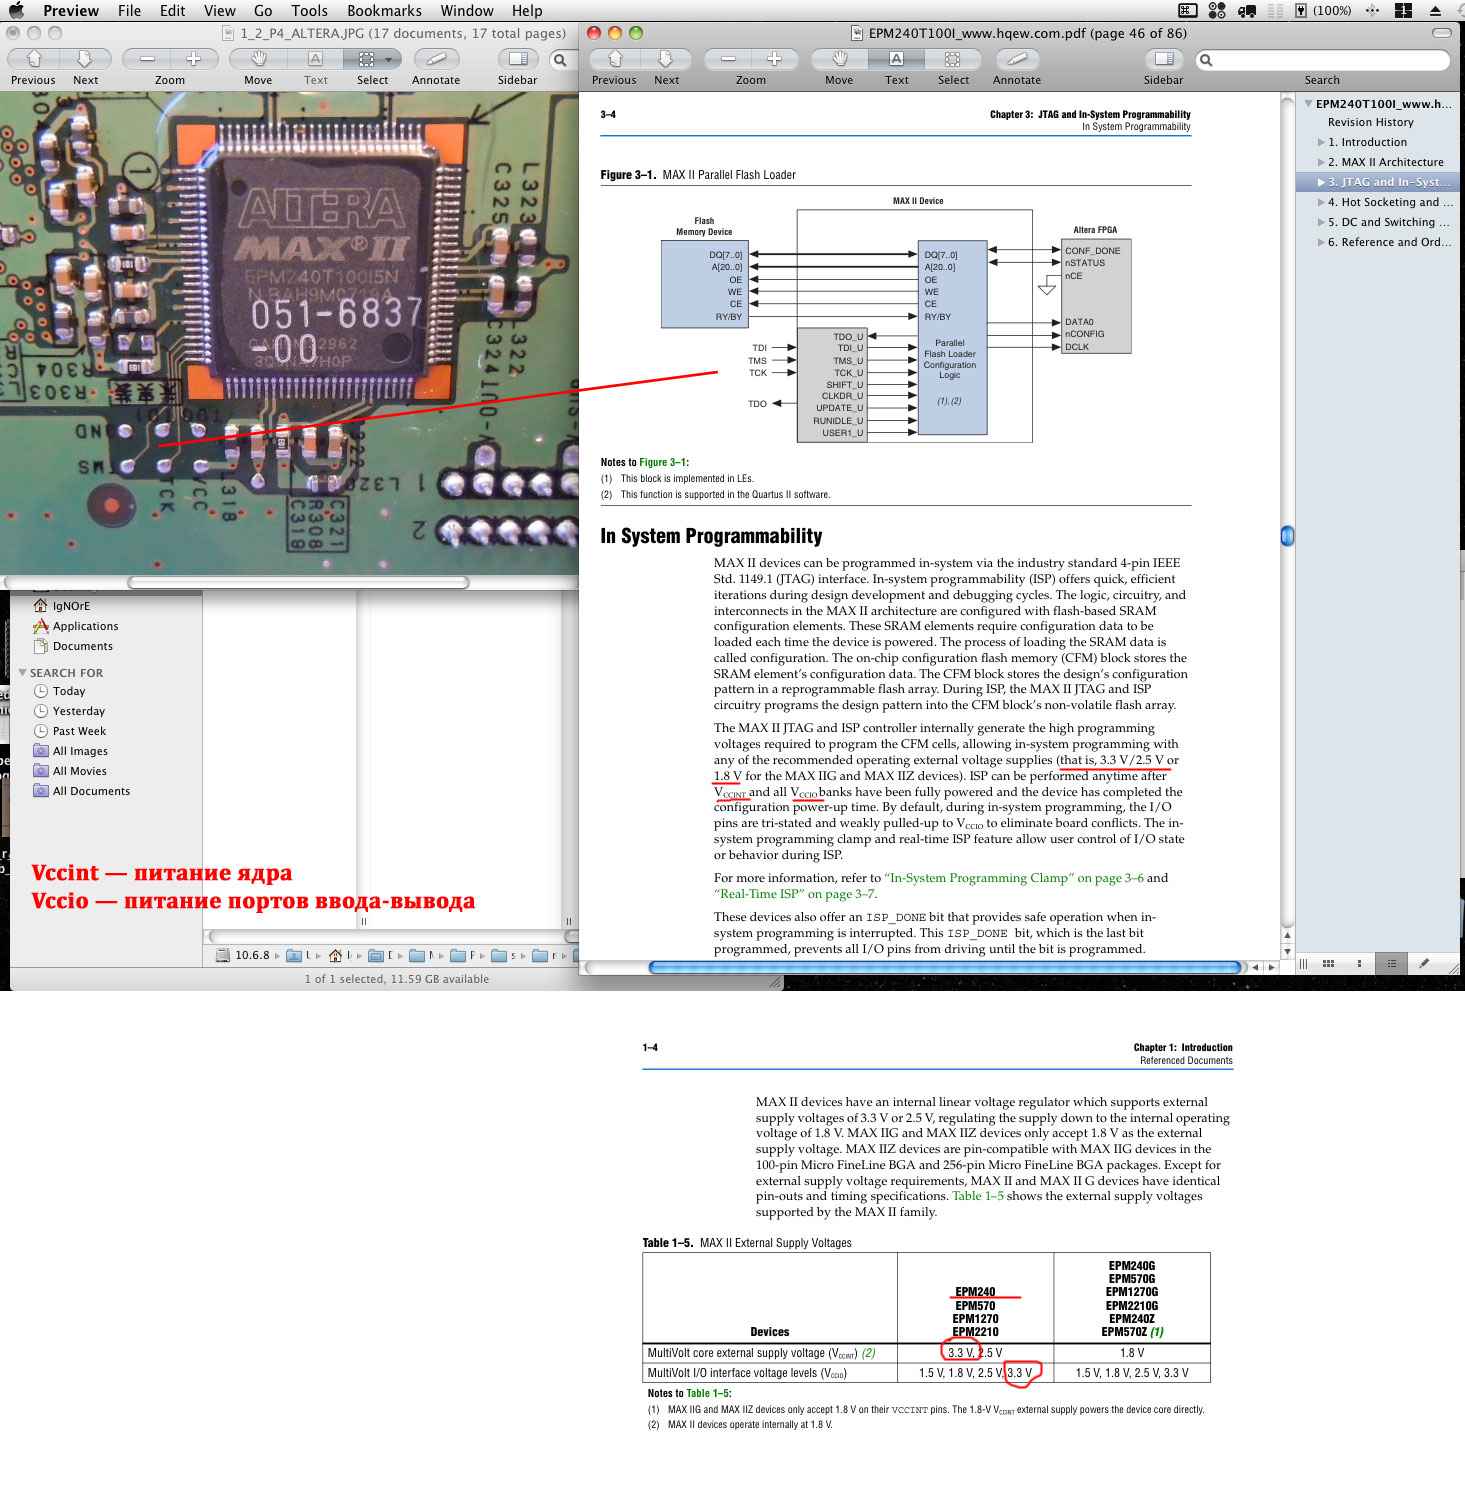
Task: Show annotations view in sidebar footer
Action: (1424, 964)
